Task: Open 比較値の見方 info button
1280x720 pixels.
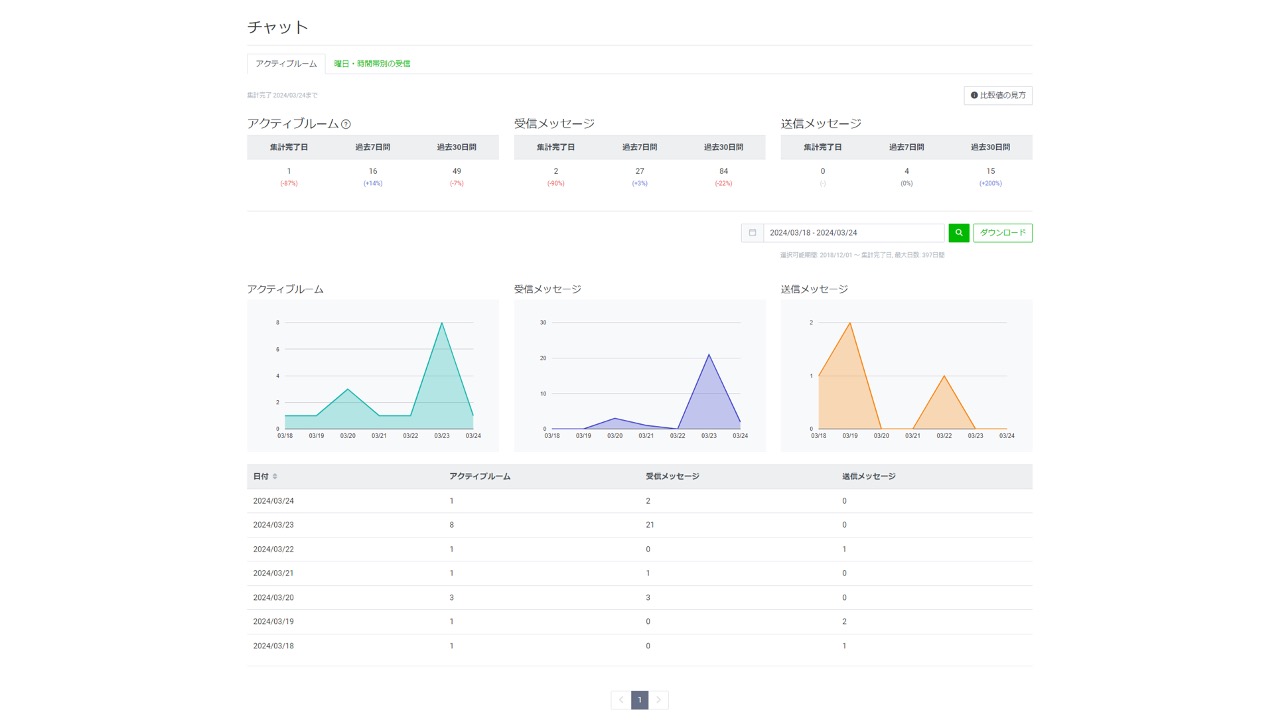Action: coord(997,95)
